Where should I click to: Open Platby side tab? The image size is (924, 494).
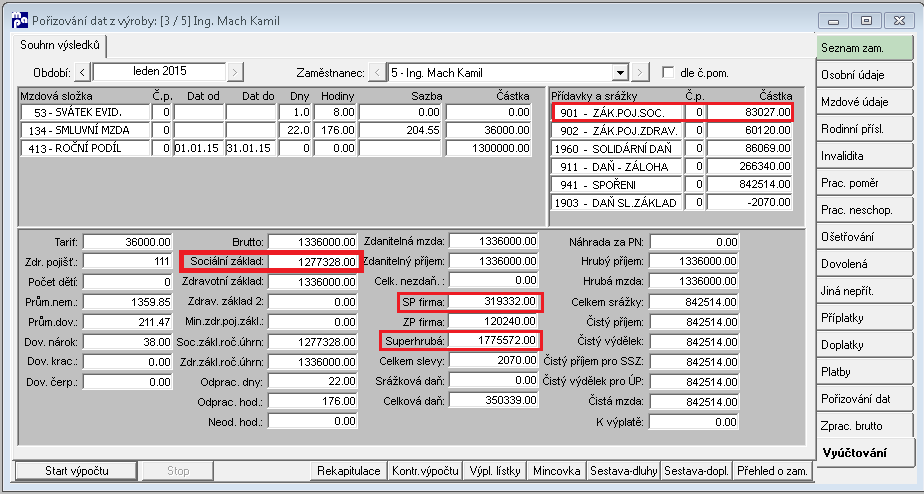(x=864, y=372)
